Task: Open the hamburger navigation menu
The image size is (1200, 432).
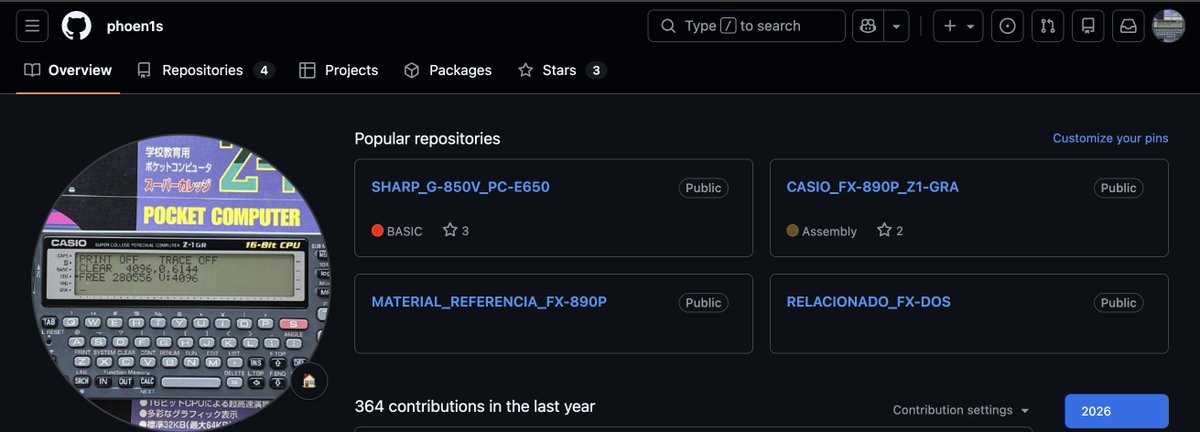Action: pos(32,26)
